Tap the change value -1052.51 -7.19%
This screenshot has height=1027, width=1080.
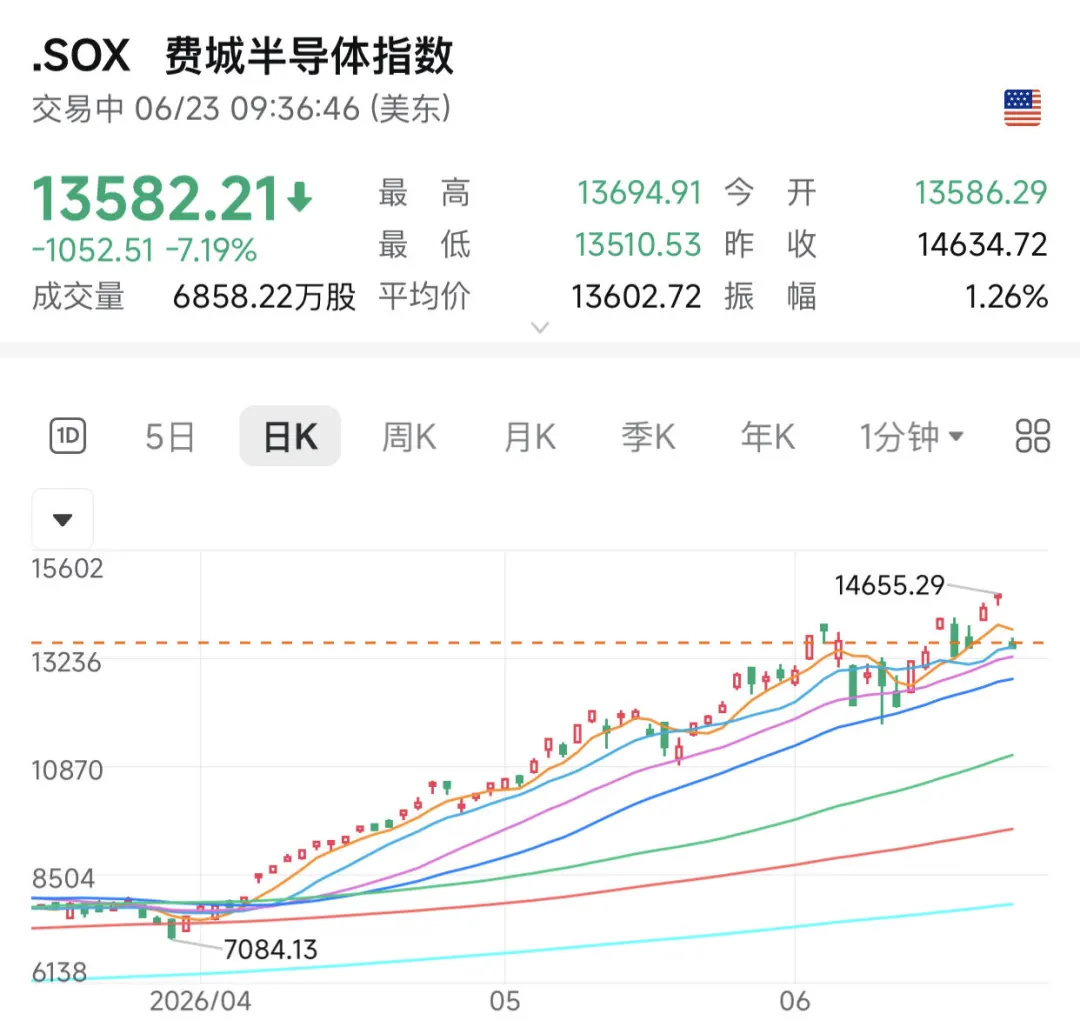(145, 250)
